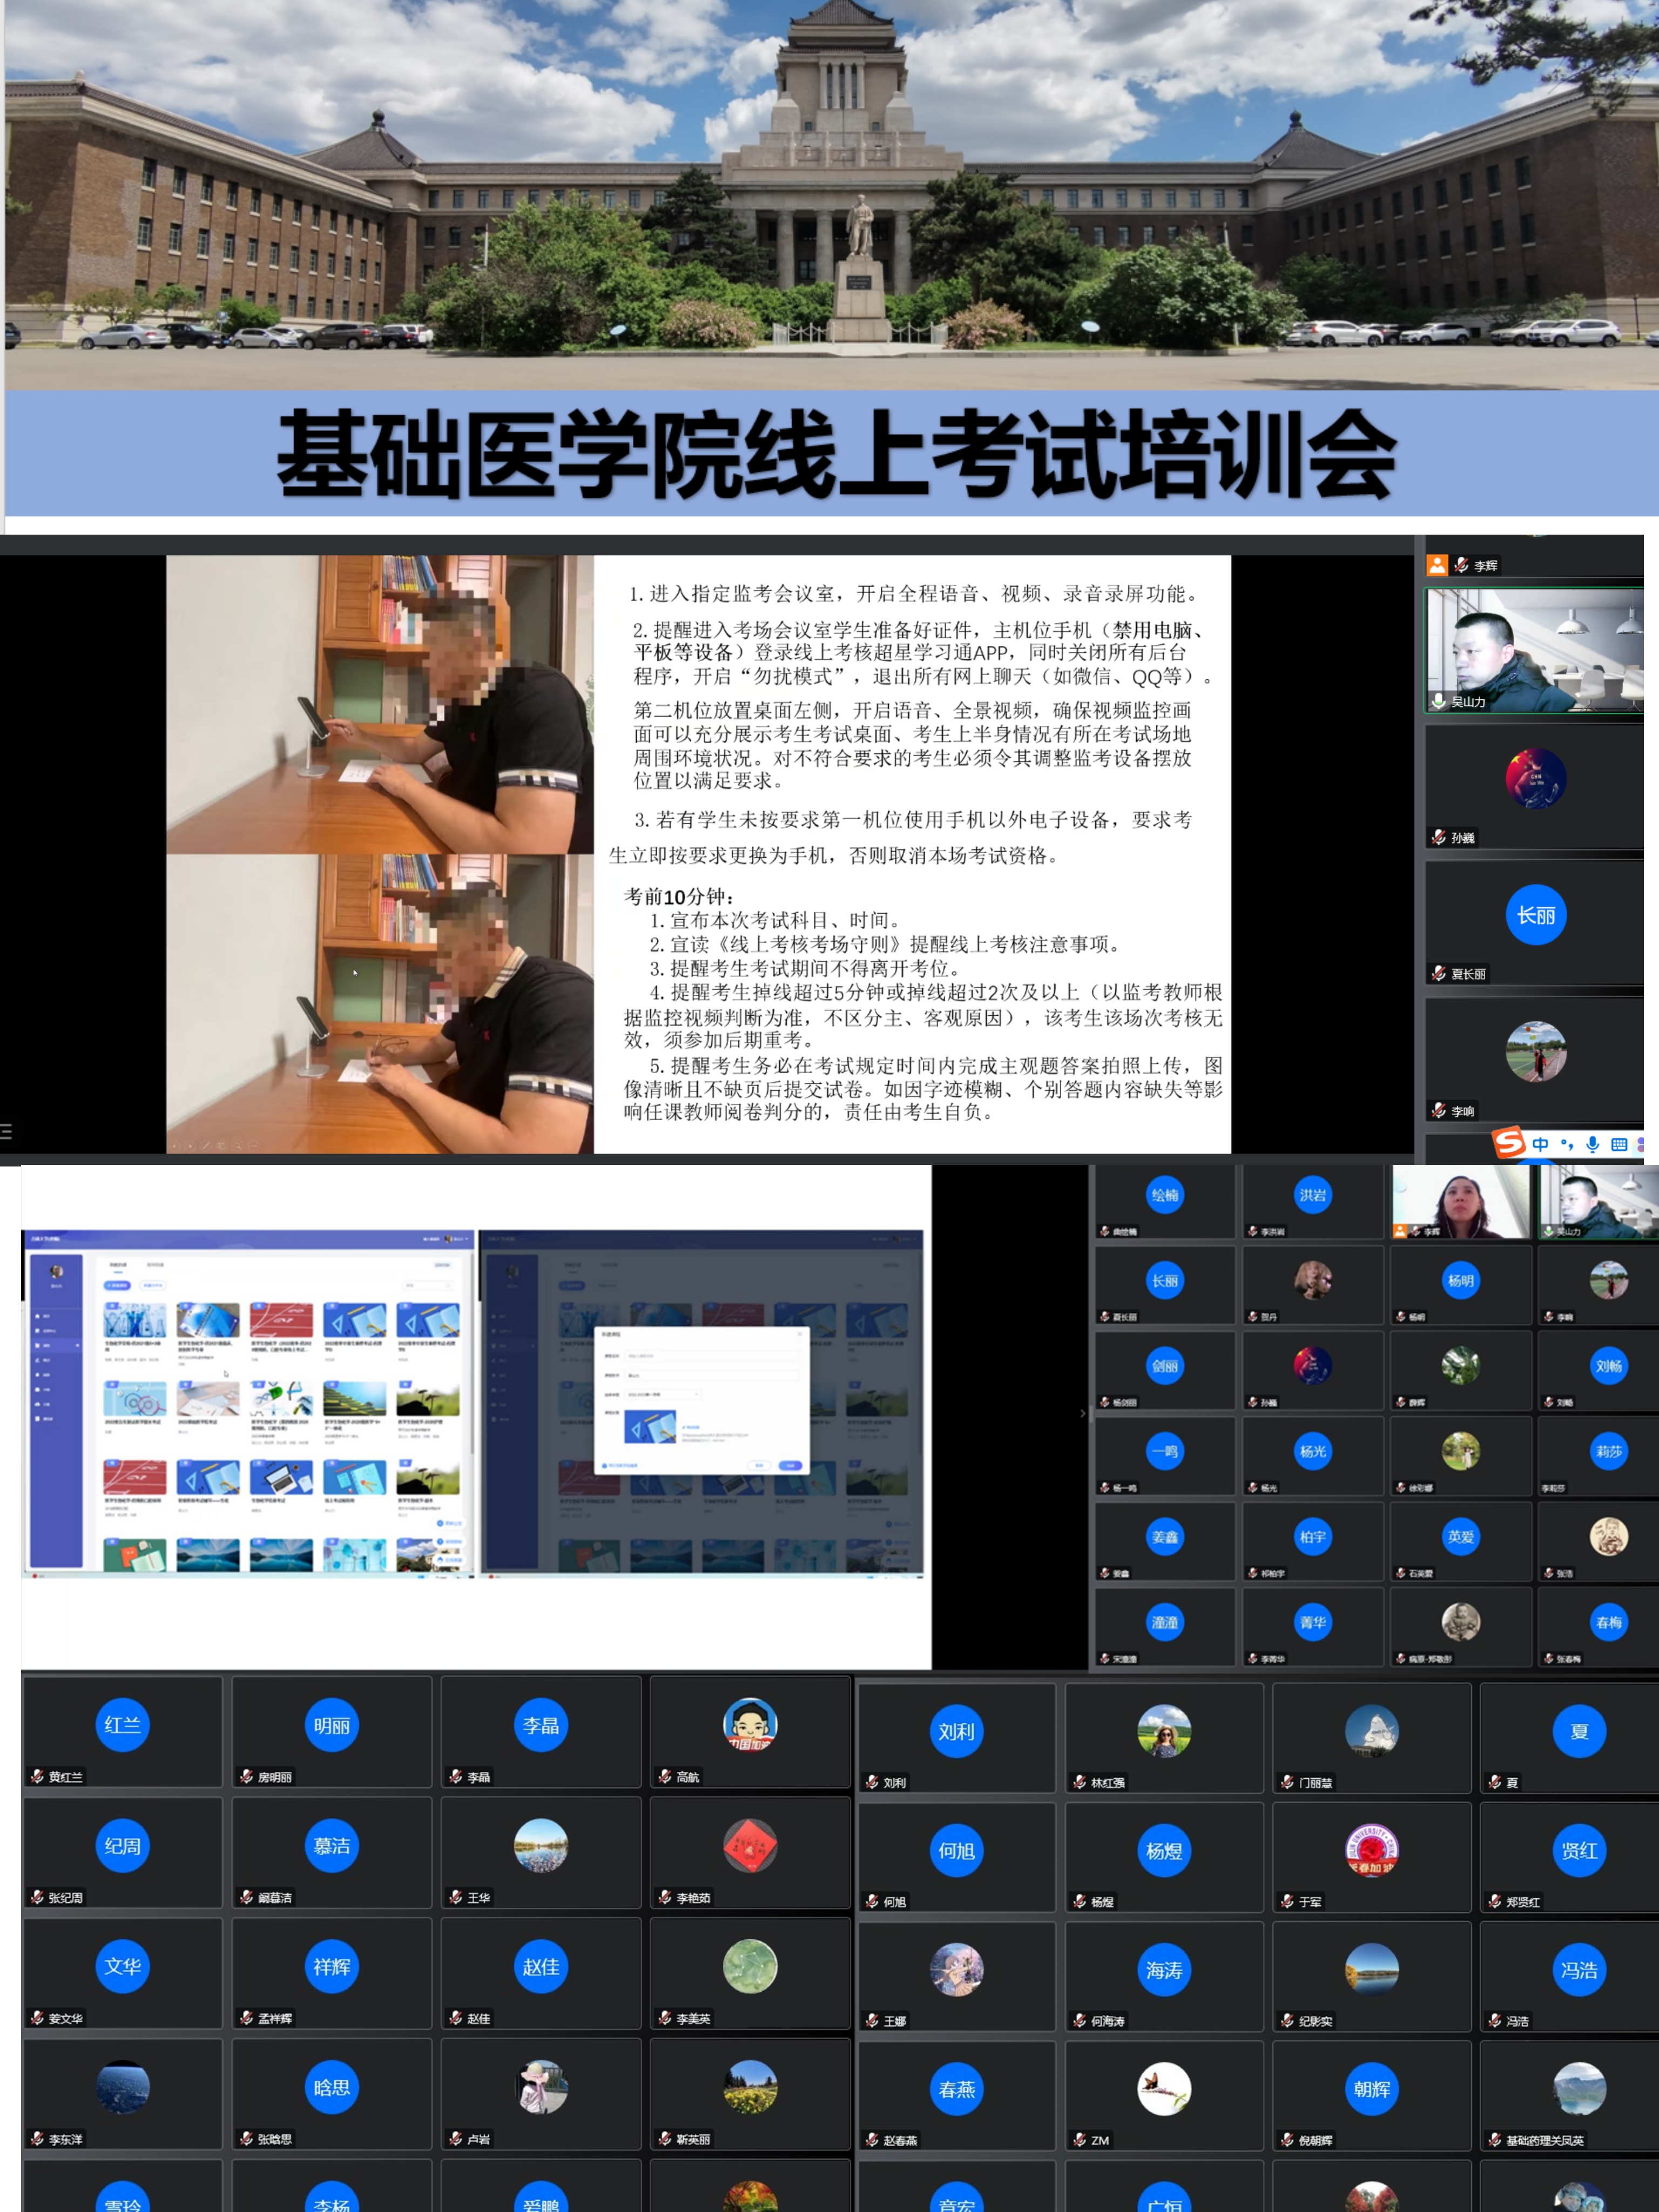
Task: Toggle Sogou Chinese/English mode button
Action: [x=1540, y=1144]
